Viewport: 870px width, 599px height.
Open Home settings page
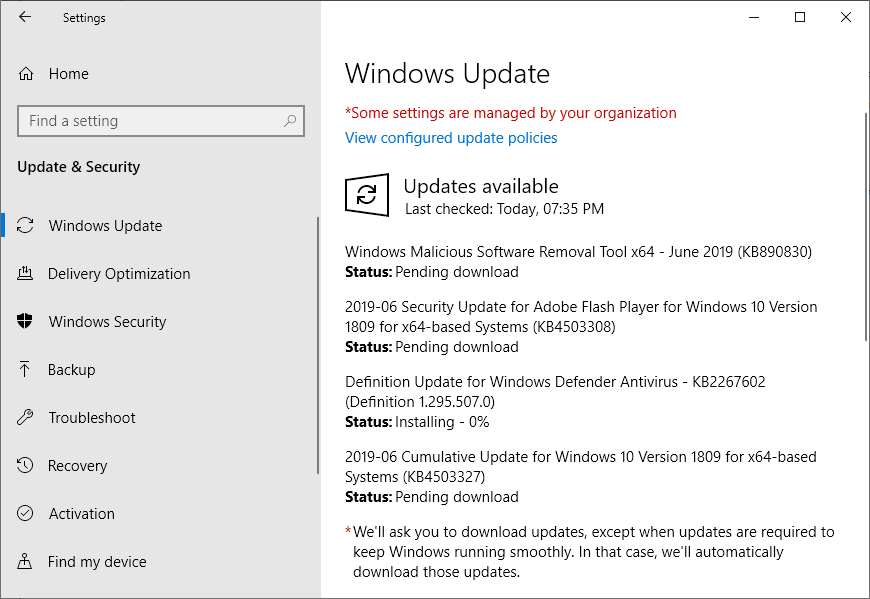68,74
